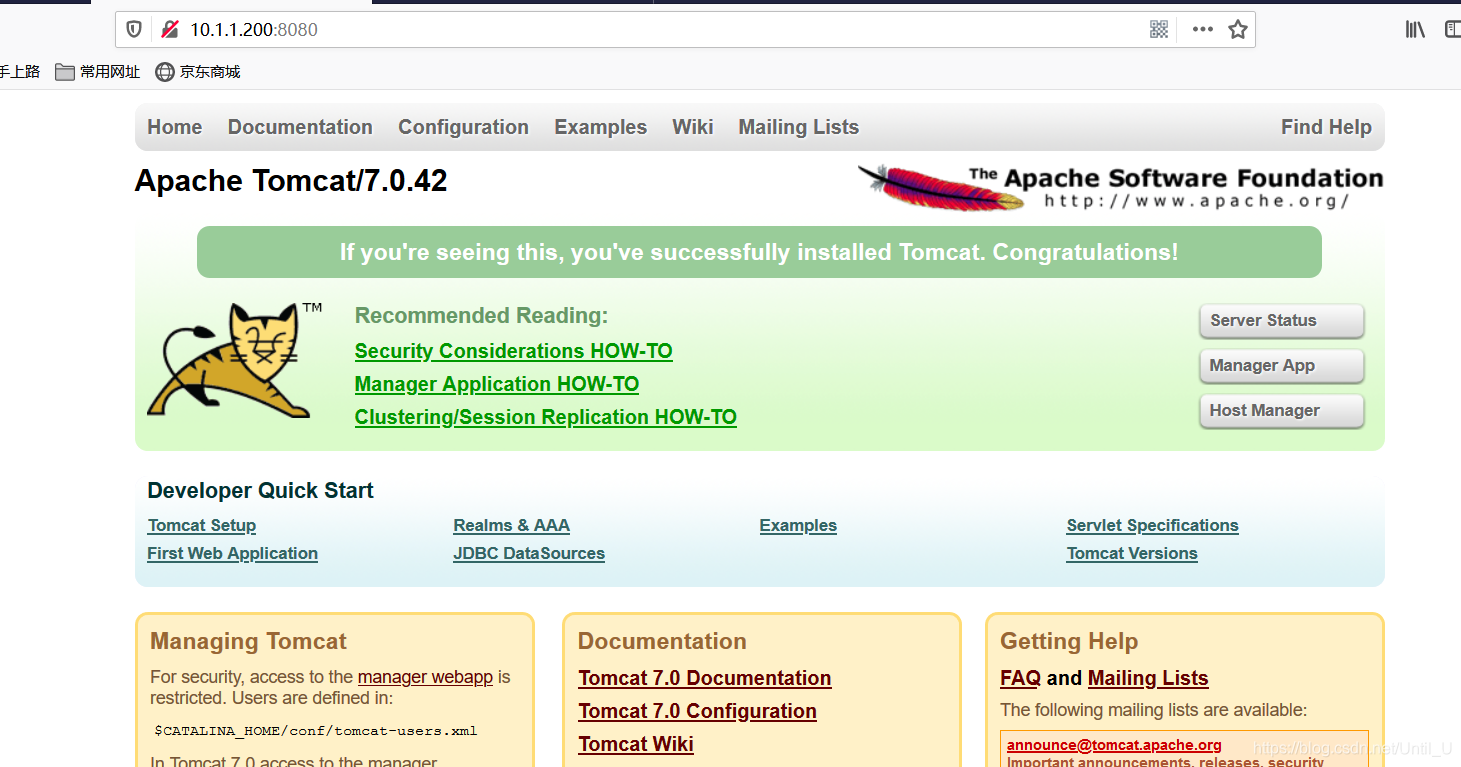Open the Library icon in toolbar
Viewport: 1461px width, 767px height.
point(1415,29)
